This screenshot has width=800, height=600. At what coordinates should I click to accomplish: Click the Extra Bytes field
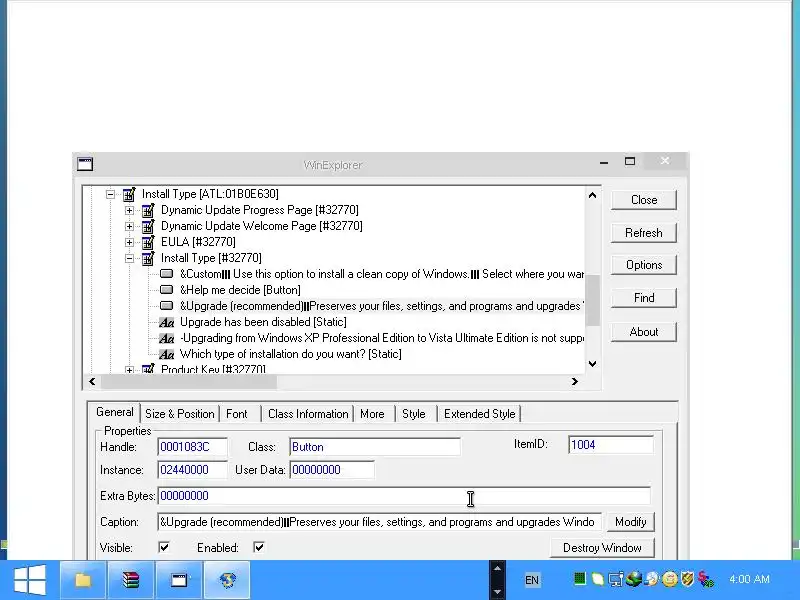tap(404, 496)
